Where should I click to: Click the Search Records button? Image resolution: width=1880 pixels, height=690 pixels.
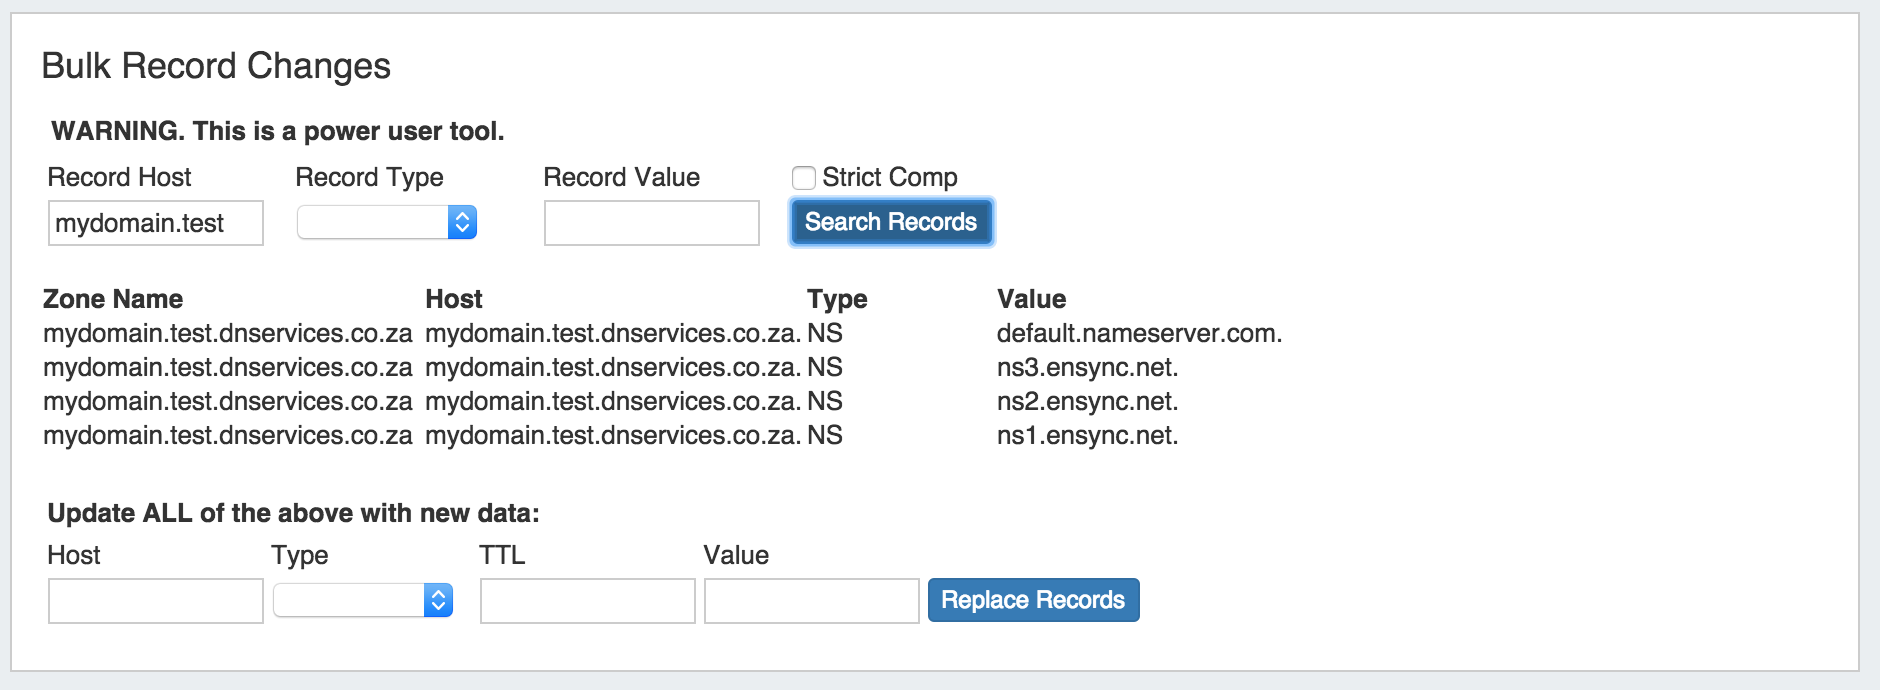pyautogui.click(x=890, y=222)
